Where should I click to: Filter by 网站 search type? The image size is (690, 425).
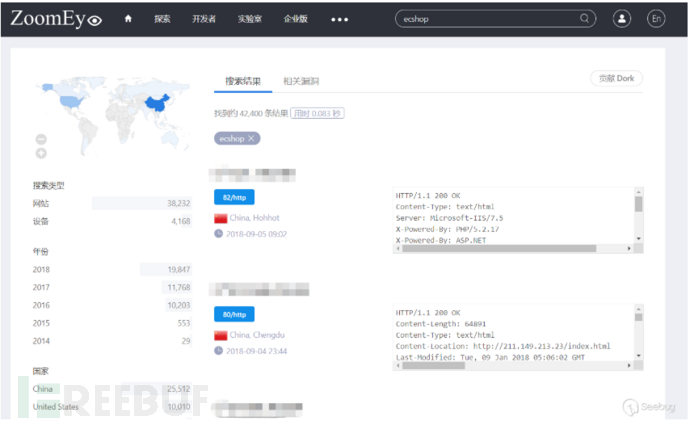[112, 203]
